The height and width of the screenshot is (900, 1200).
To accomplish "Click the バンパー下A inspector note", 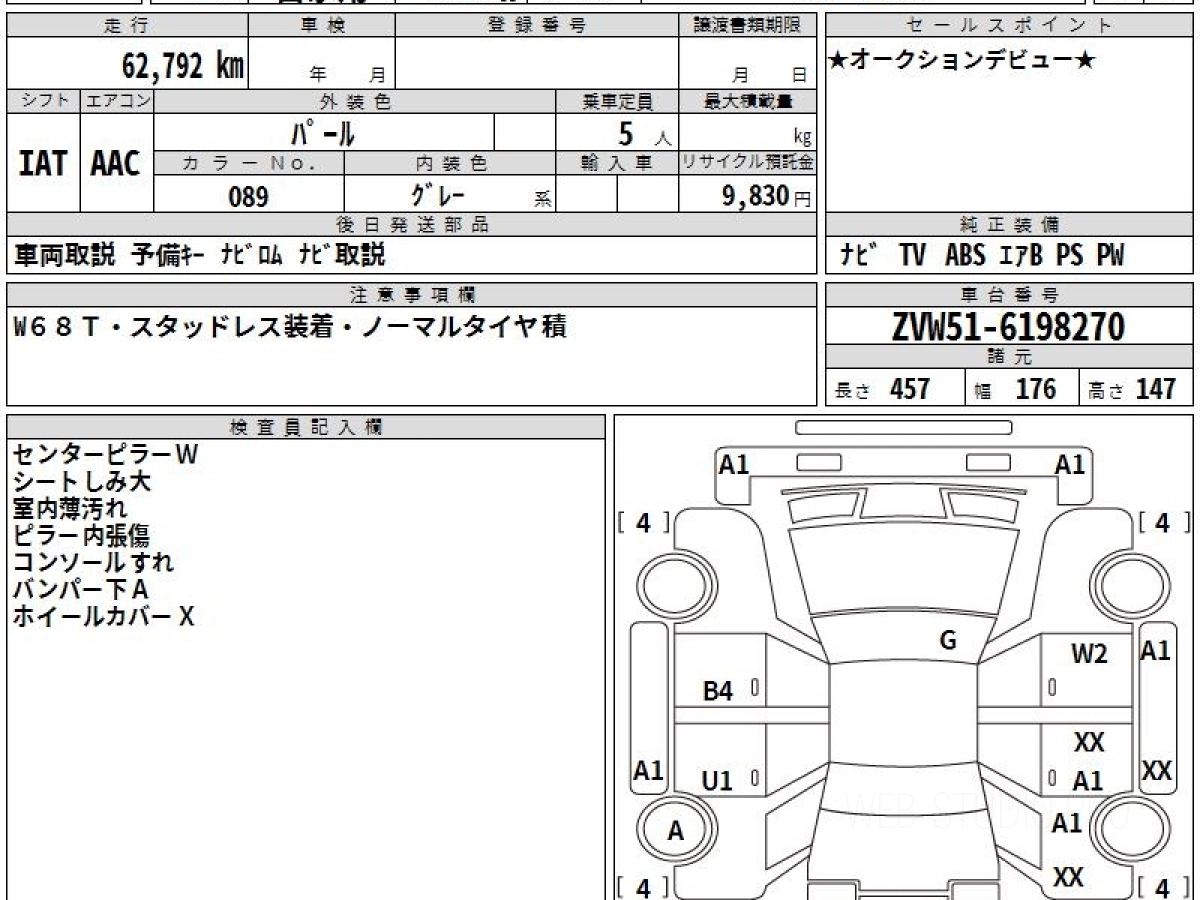I will [x=81, y=589].
